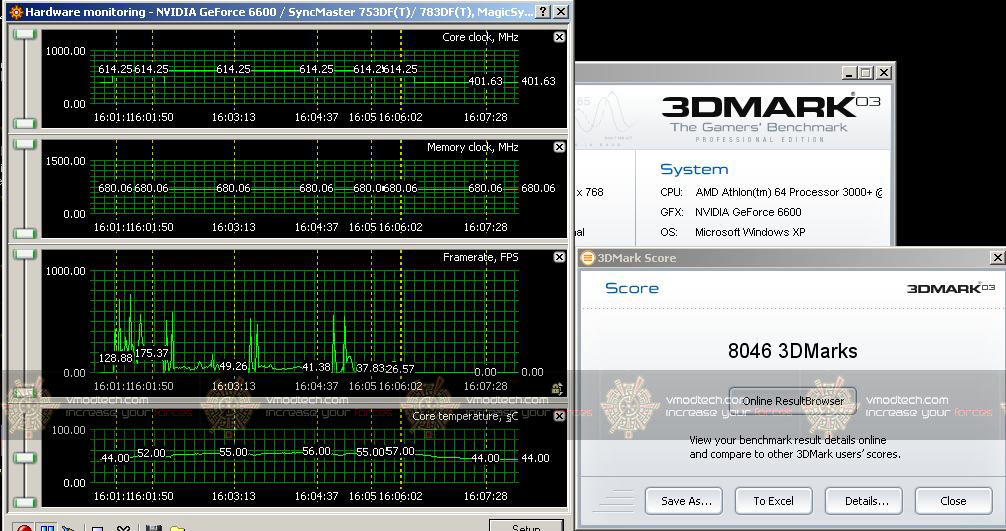This screenshot has width=1006, height=531.
Task: Close the Framerate graph panel
Action: point(559,257)
